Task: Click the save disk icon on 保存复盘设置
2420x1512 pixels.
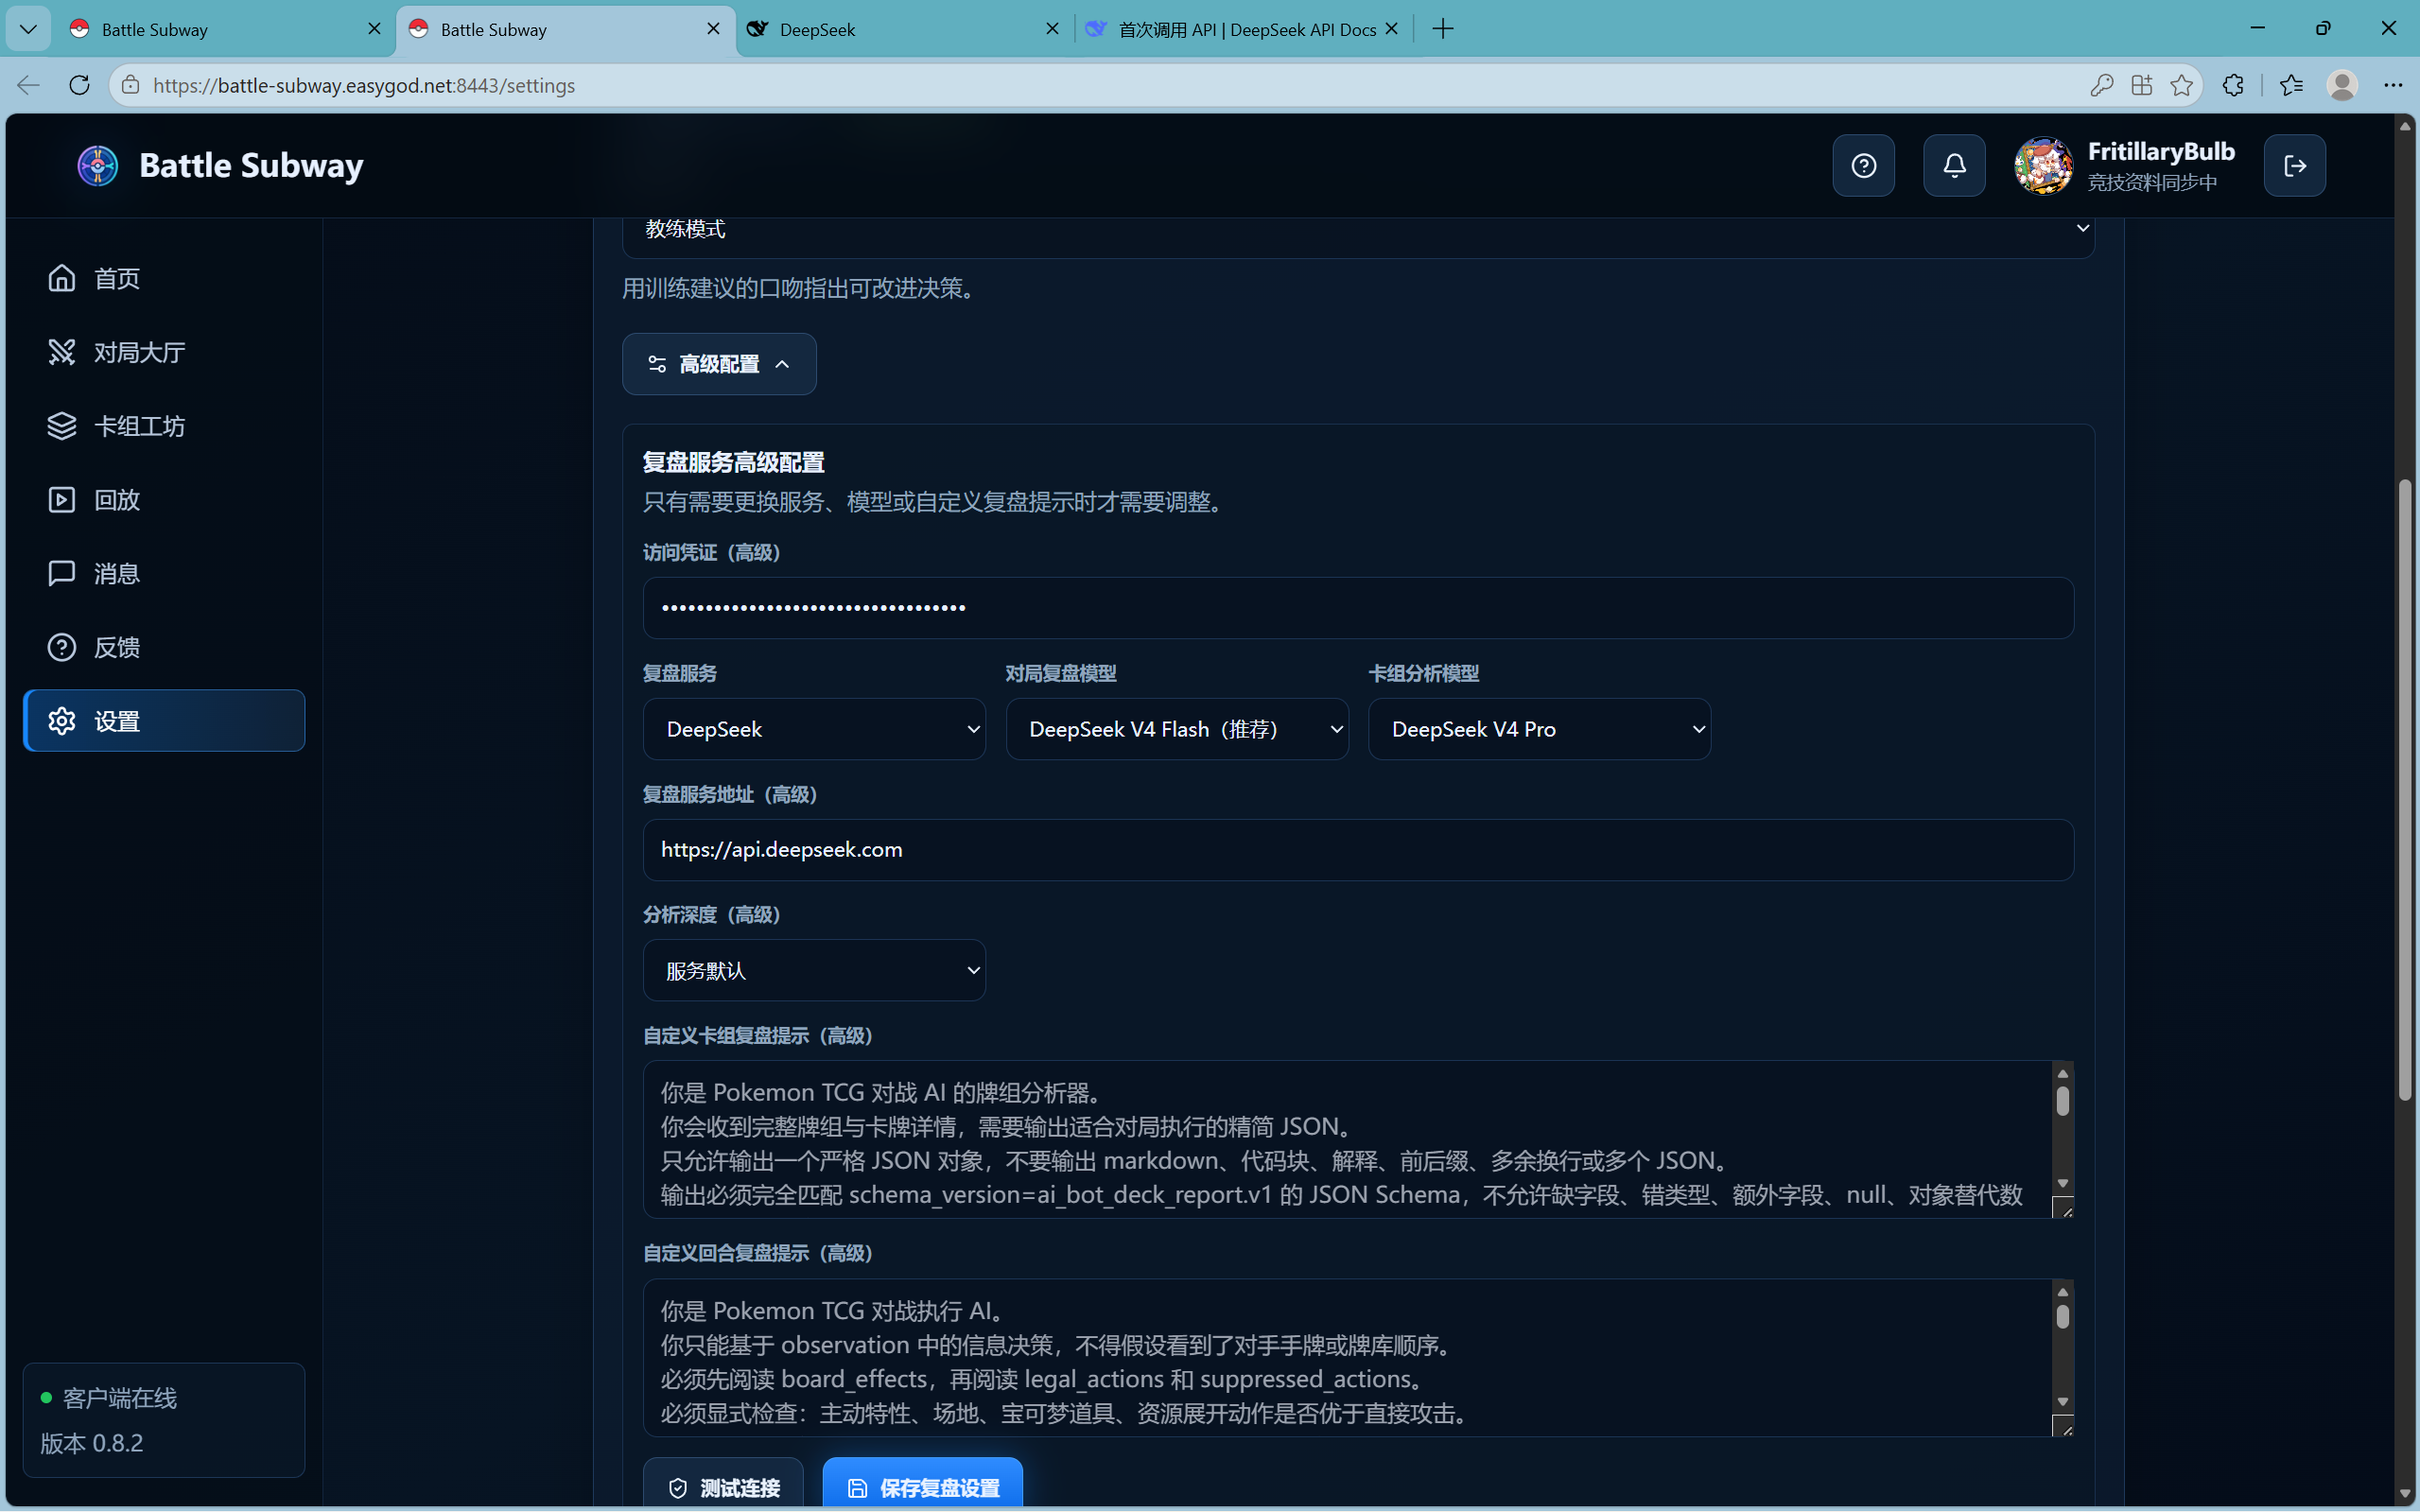Action: (x=857, y=1488)
